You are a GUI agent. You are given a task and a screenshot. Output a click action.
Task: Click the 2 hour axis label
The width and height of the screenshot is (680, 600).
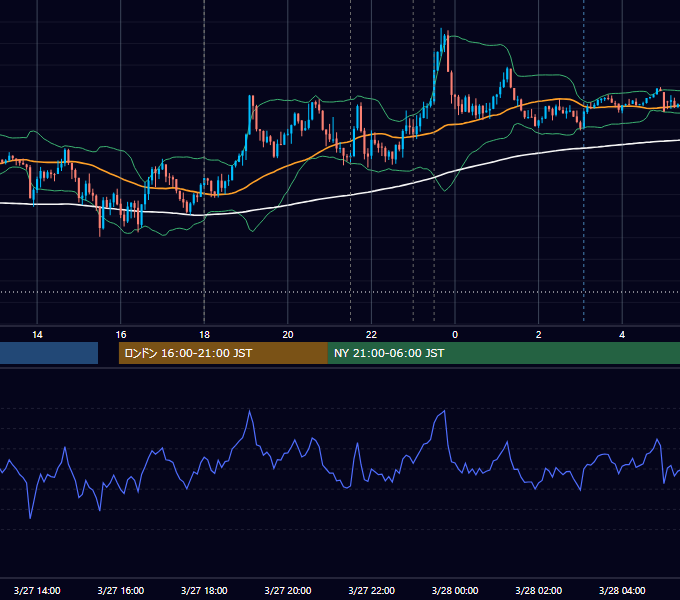tap(539, 335)
